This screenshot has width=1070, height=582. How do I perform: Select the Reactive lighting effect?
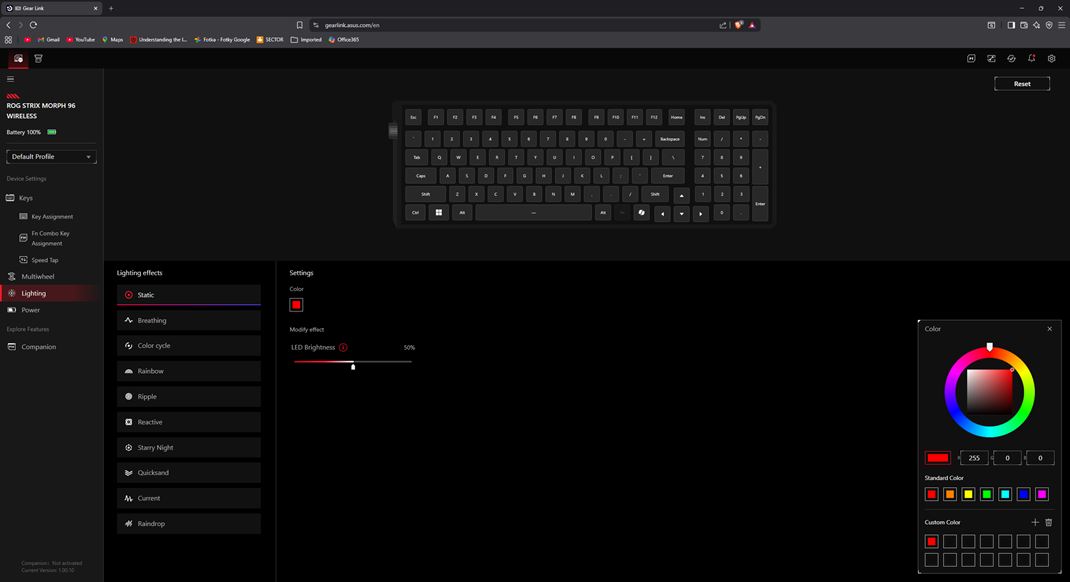pyautogui.click(x=188, y=422)
